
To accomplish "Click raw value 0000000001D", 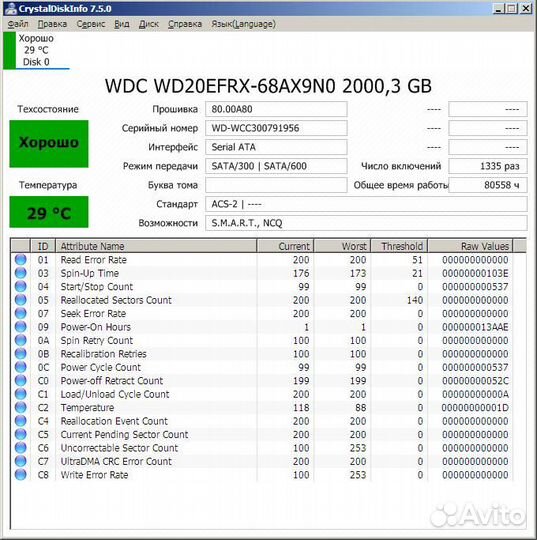I will (x=475, y=407).
